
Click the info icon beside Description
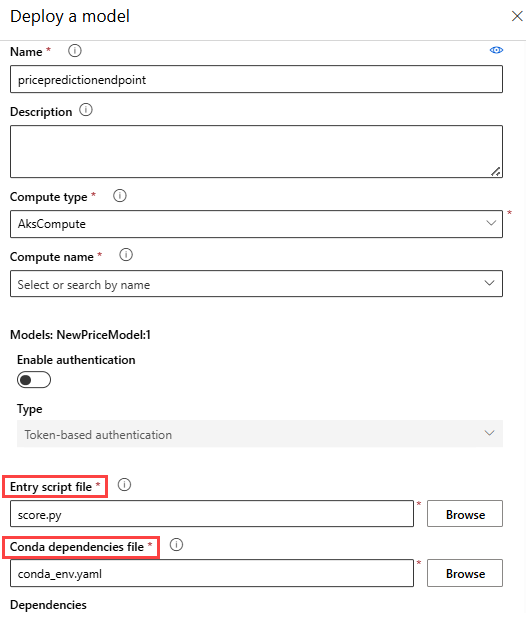(x=86, y=110)
